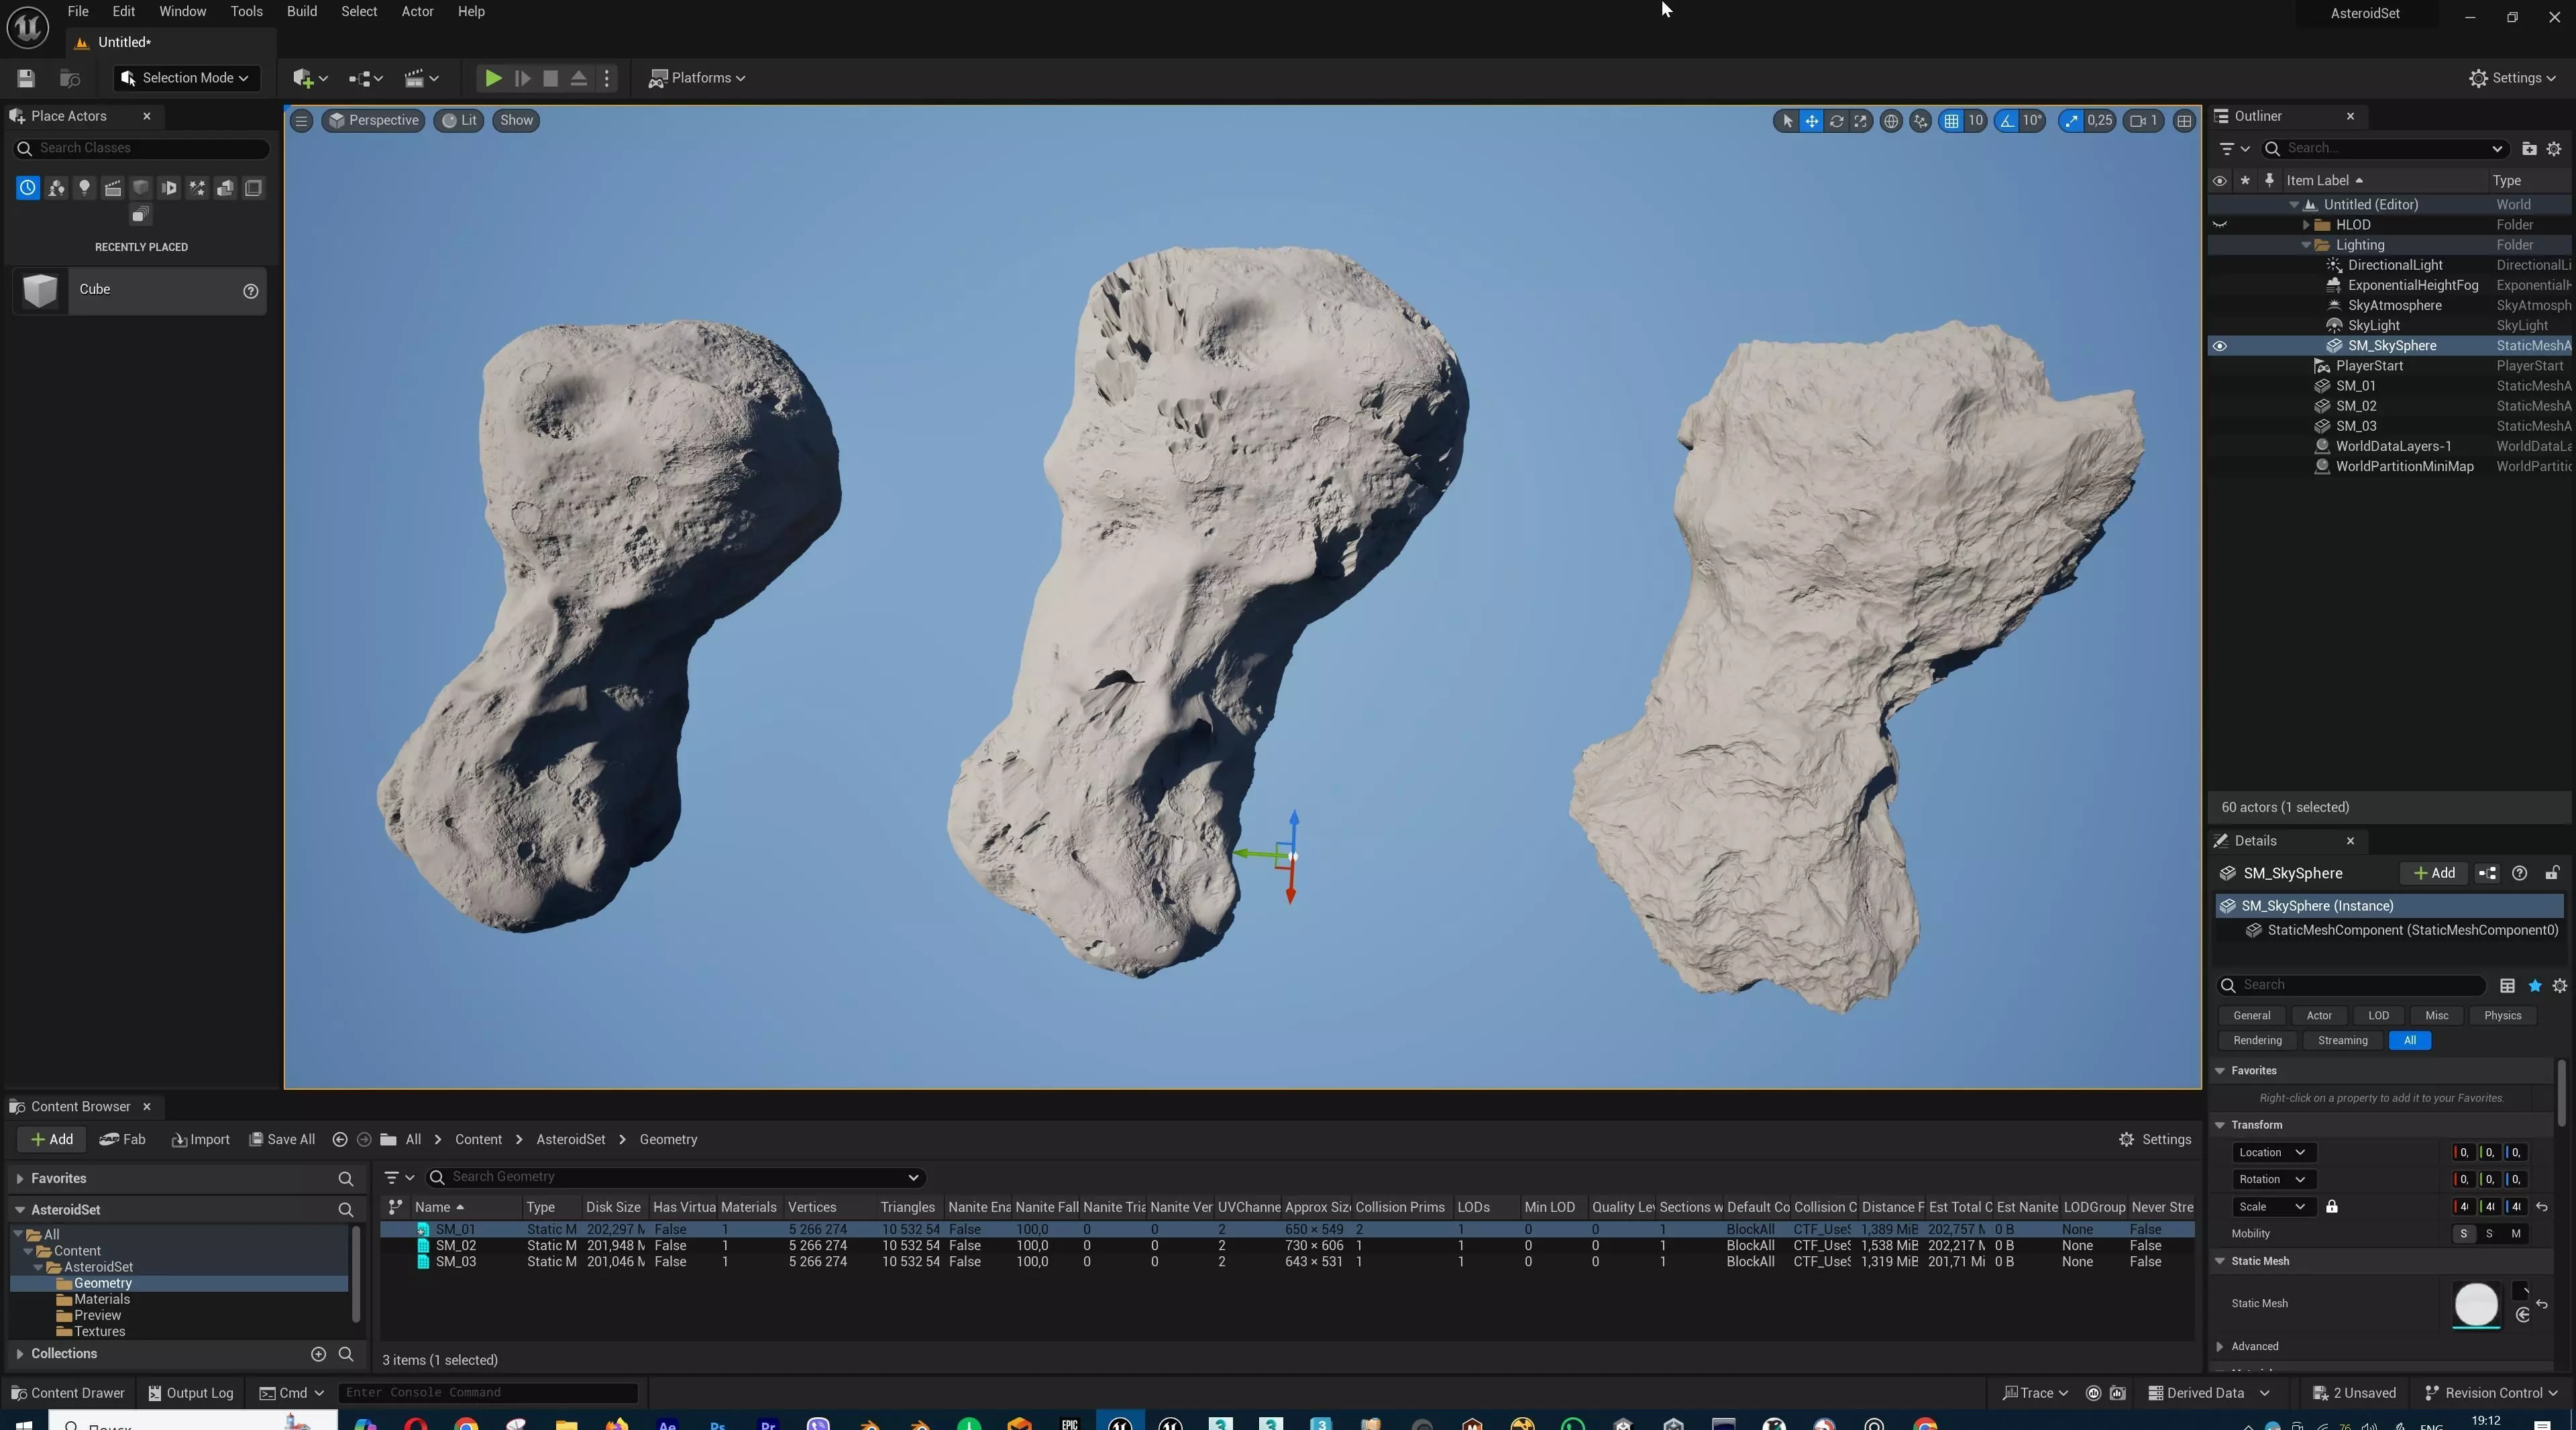Open the top-right Settings dropdown
The width and height of the screenshot is (2576, 1430).
coord(2513,78)
